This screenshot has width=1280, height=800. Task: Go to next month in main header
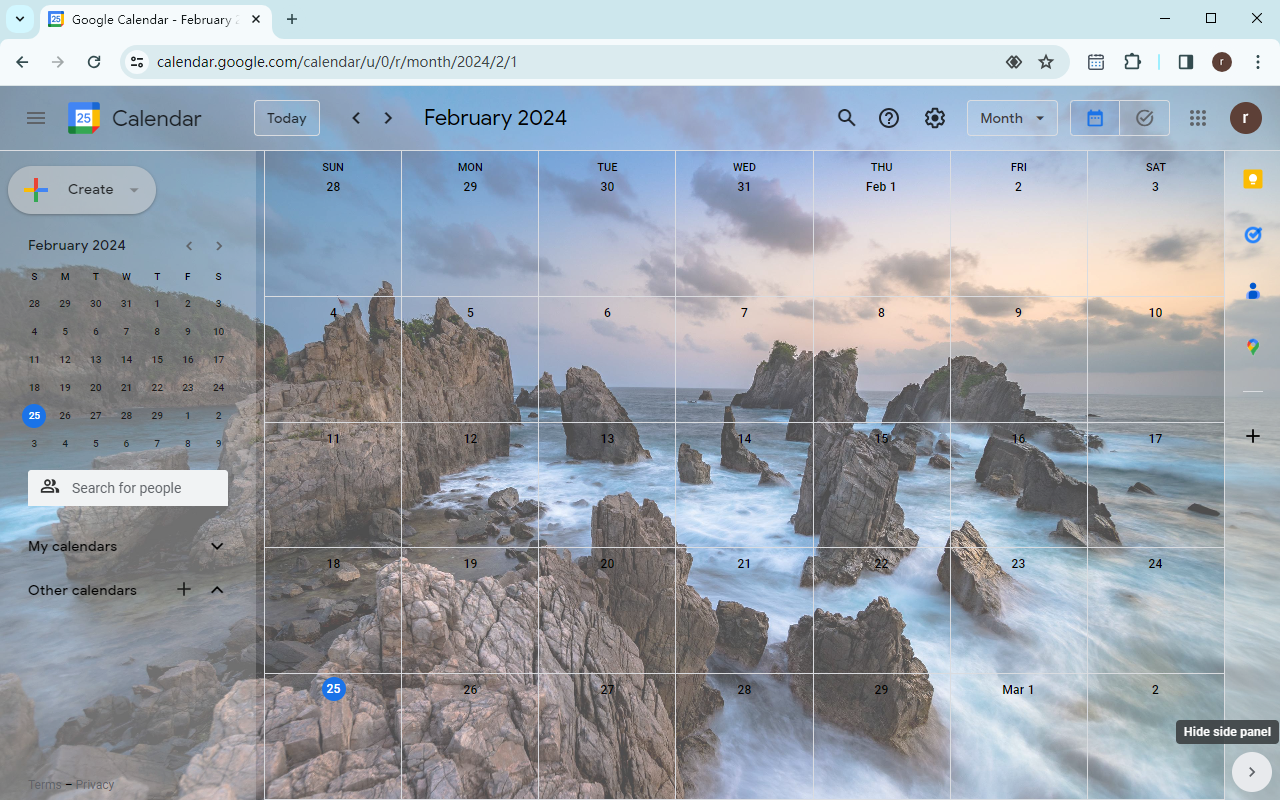click(388, 118)
